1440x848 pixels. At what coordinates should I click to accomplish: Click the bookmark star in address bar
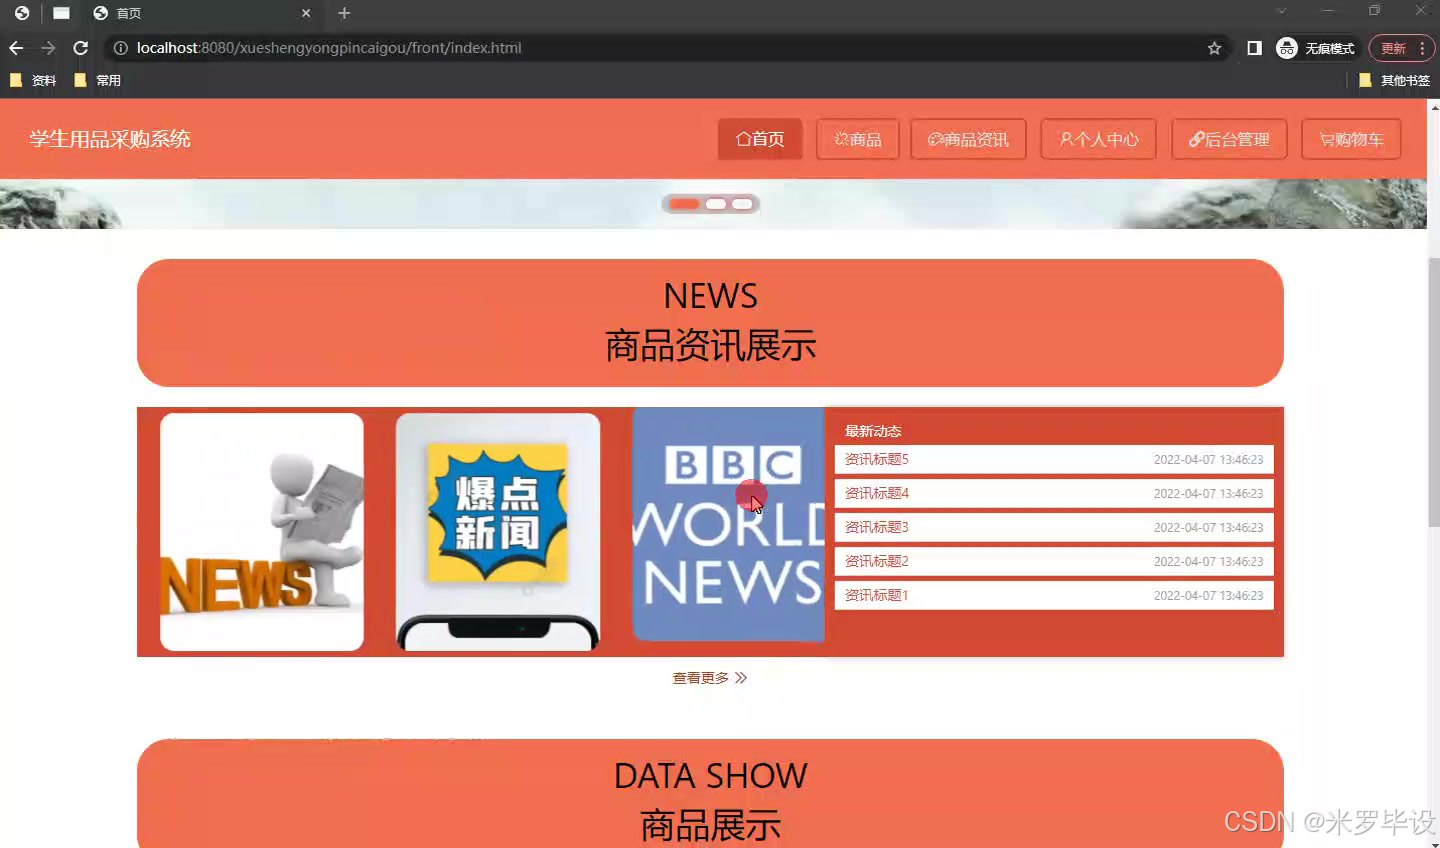[1213, 47]
